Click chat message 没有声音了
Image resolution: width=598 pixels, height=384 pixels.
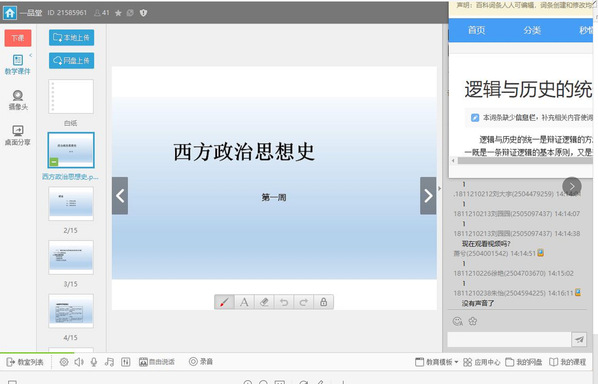click(x=478, y=303)
